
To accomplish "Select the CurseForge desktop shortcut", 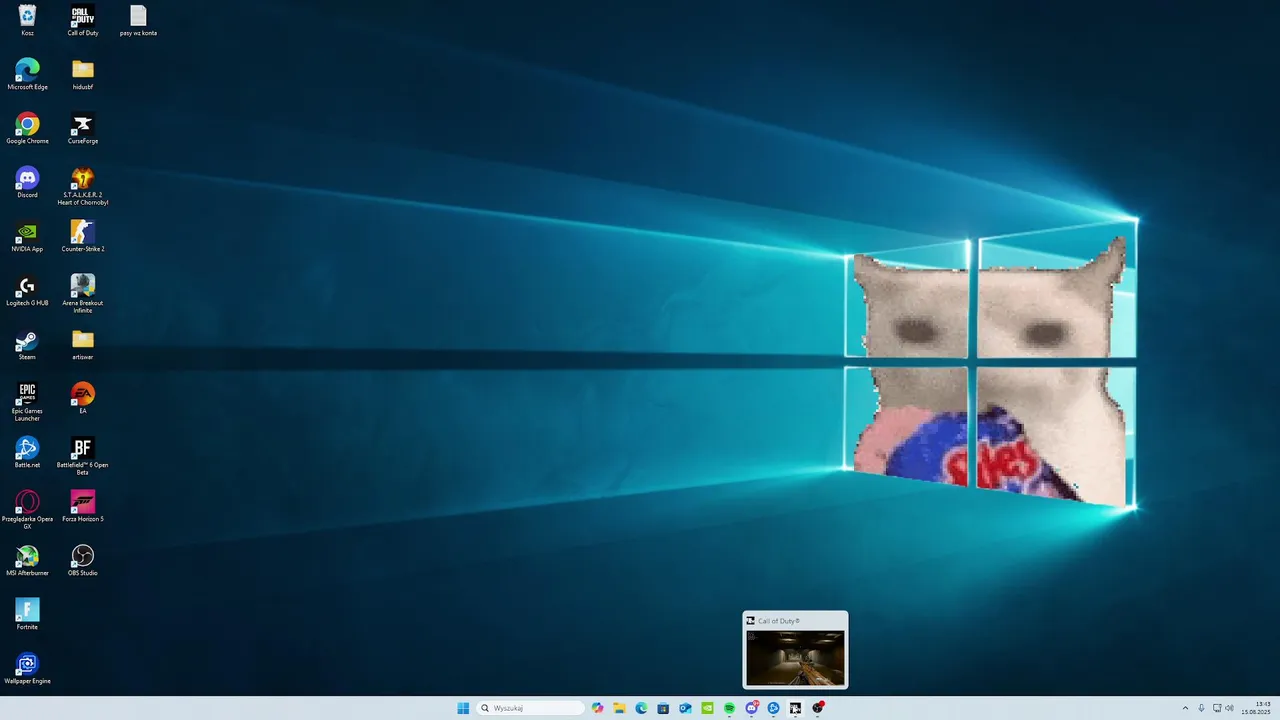I will [83, 128].
